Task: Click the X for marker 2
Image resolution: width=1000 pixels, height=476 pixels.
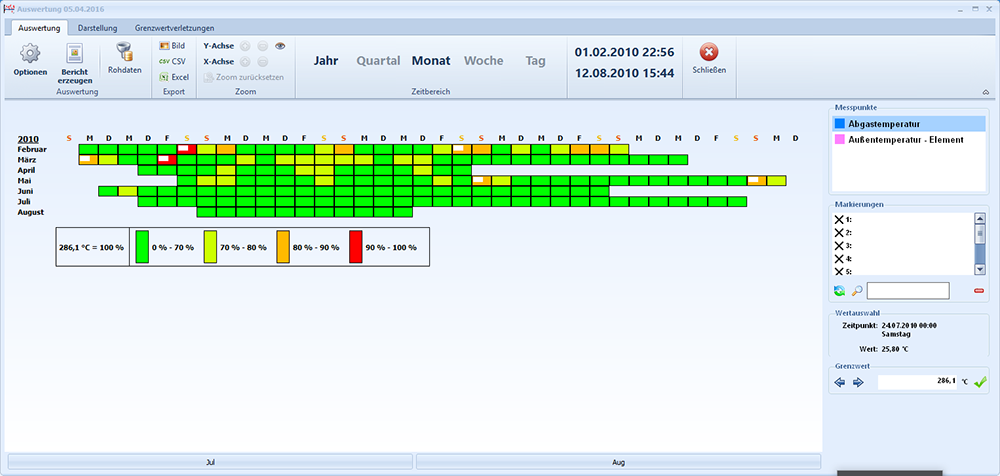Action: pos(839,233)
